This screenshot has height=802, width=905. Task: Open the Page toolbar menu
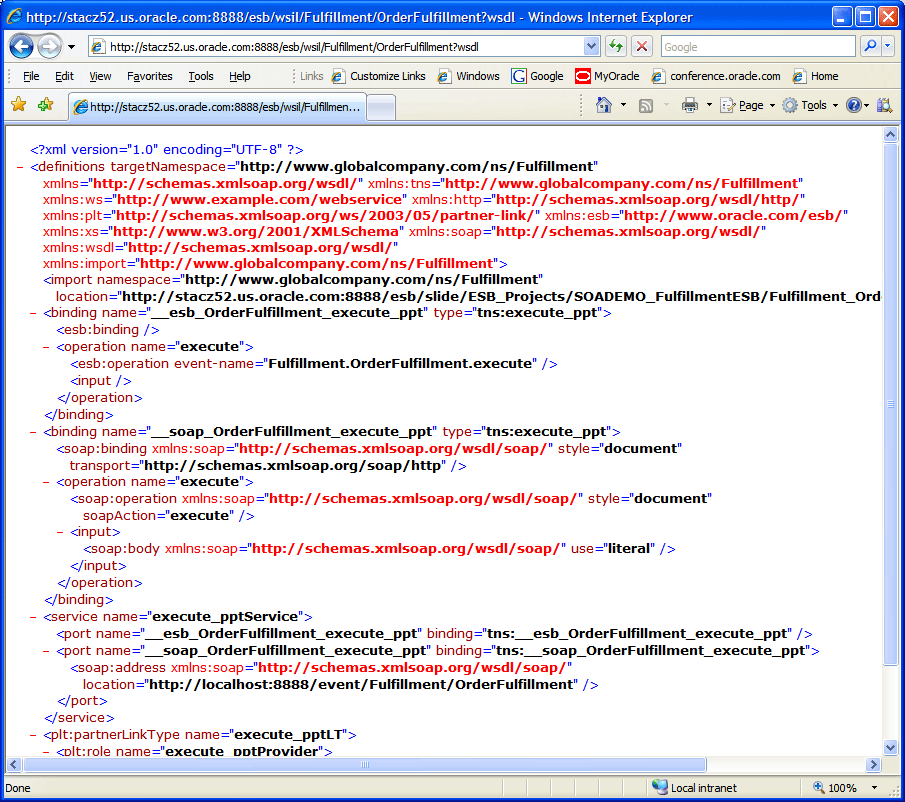[747, 105]
